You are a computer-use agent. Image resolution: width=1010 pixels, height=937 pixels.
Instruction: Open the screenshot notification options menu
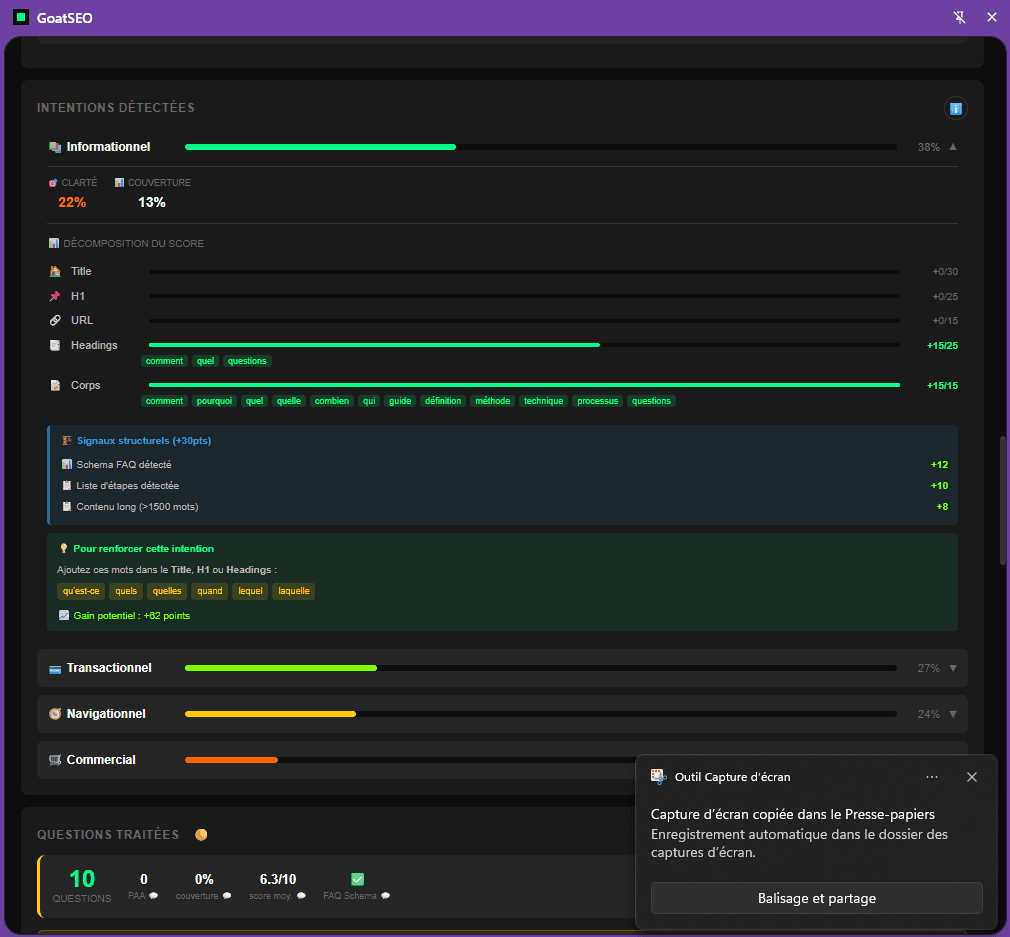931,777
